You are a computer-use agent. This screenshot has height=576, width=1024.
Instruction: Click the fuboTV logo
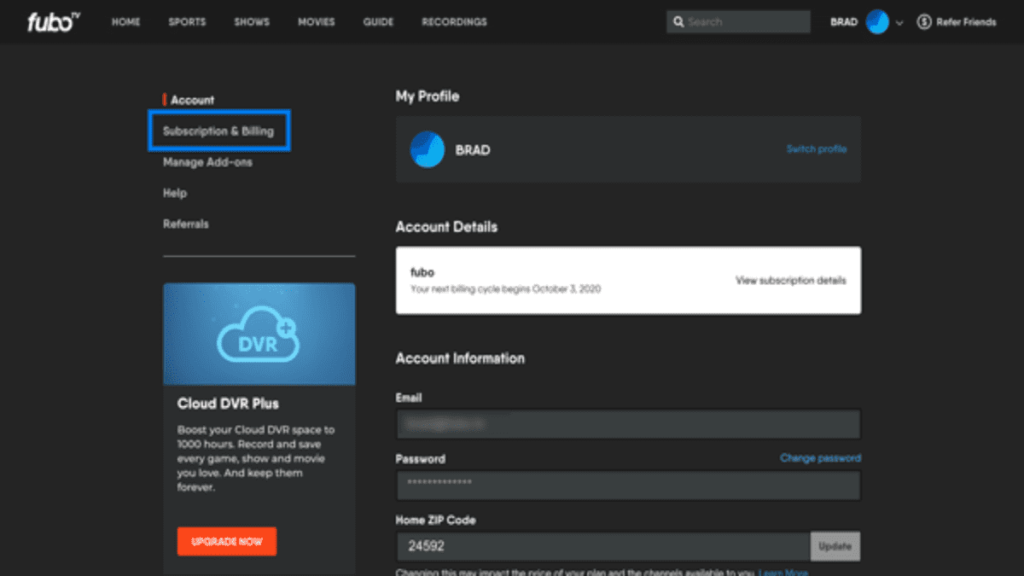pyautogui.click(x=52, y=21)
